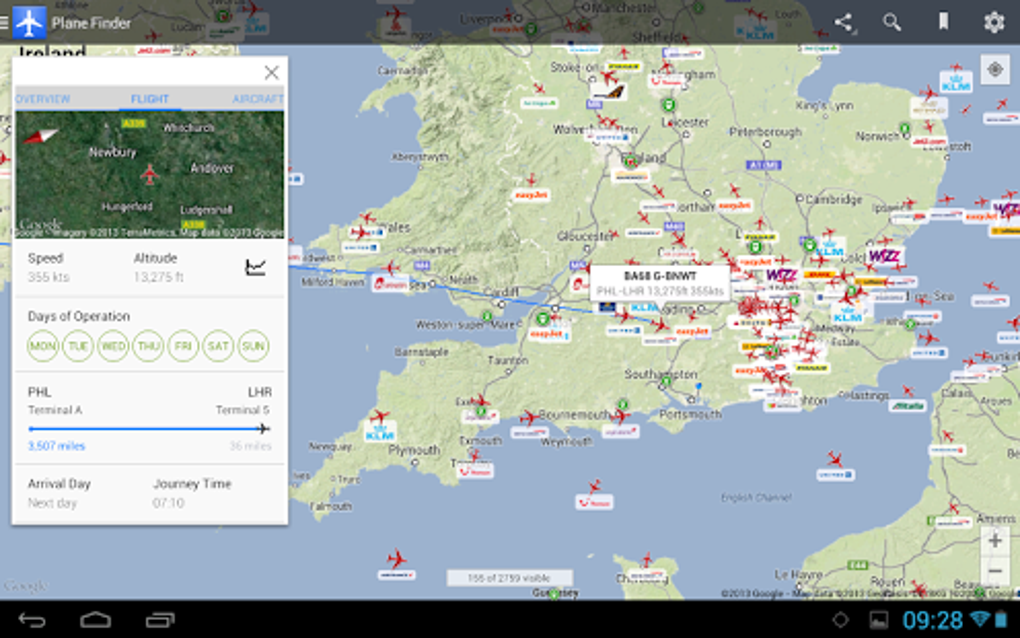1020x638 pixels.
Task: Select the KLM flight label near Plymouth
Action: (381, 432)
